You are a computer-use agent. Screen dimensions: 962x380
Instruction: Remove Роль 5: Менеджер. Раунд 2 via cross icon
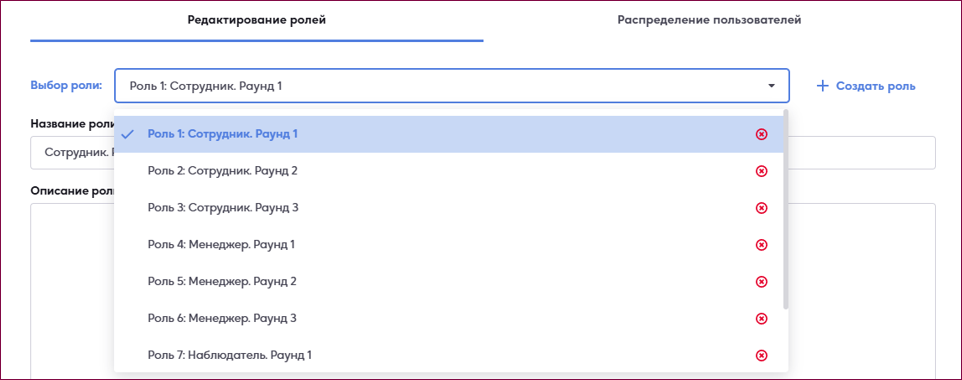(x=761, y=282)
